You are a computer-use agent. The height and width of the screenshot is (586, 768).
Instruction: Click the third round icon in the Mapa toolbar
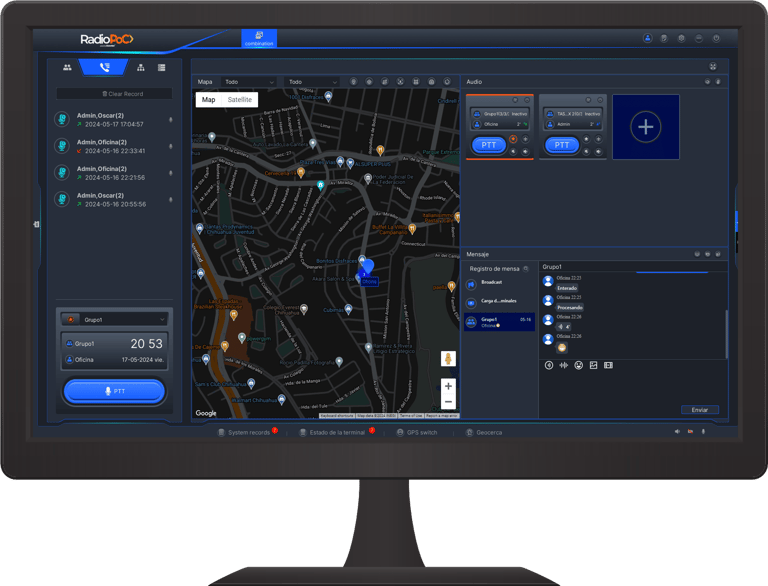tap(385, 82)
